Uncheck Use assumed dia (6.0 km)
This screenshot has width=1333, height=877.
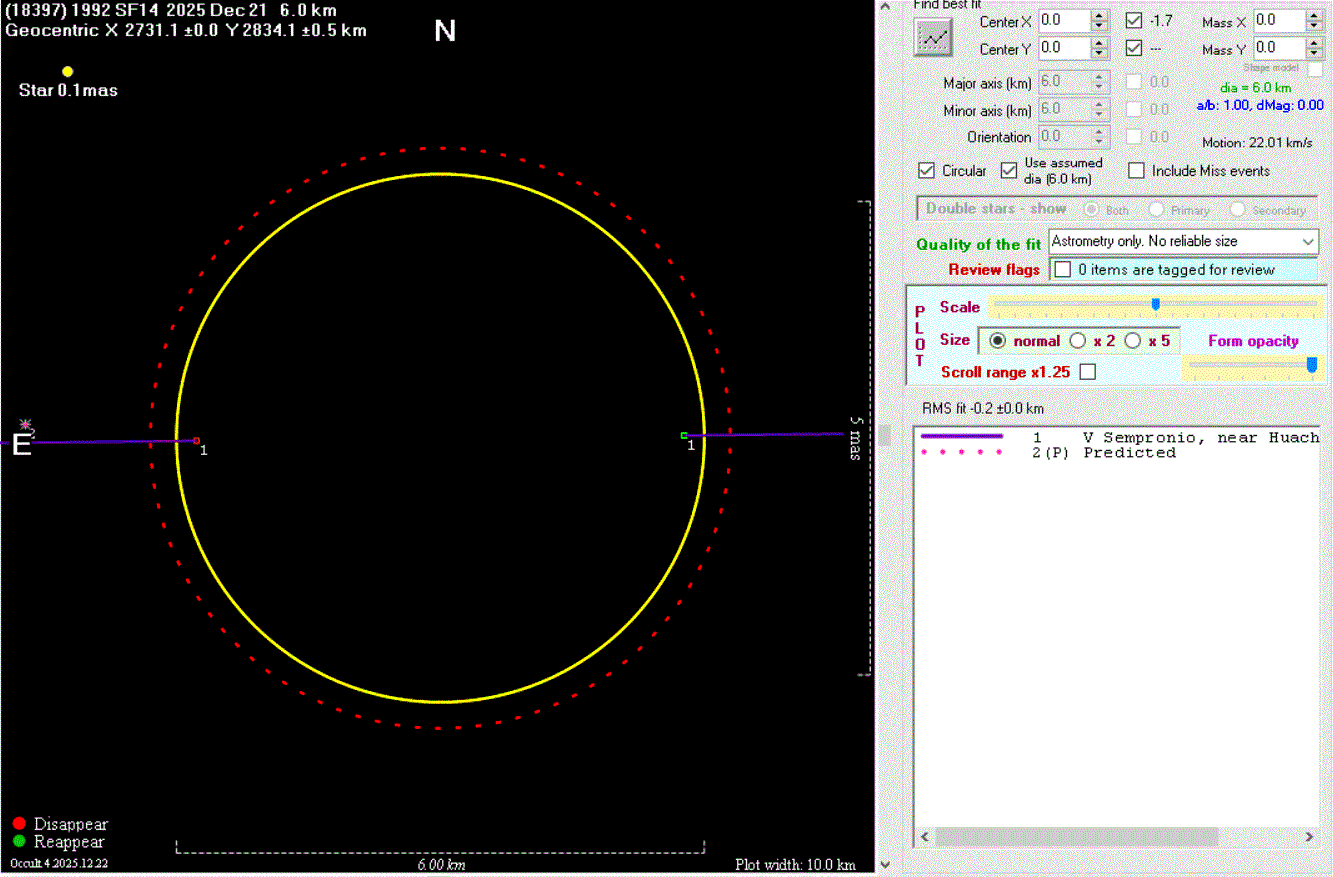point(1009,171)
